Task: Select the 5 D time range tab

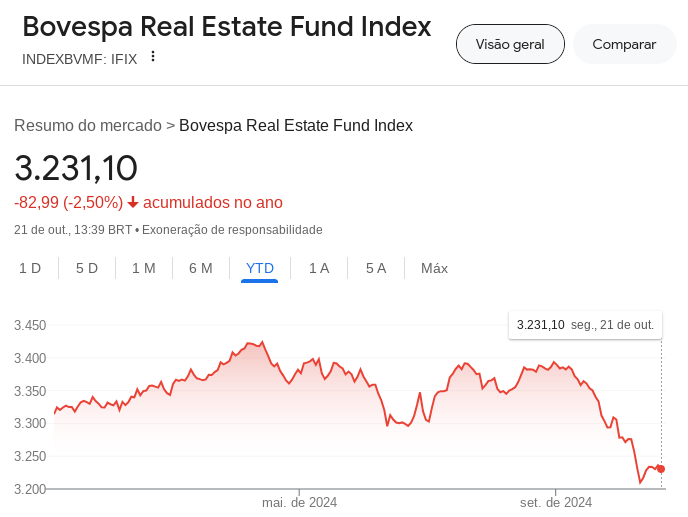Action: pyautogui.click(x=87, y=268)
